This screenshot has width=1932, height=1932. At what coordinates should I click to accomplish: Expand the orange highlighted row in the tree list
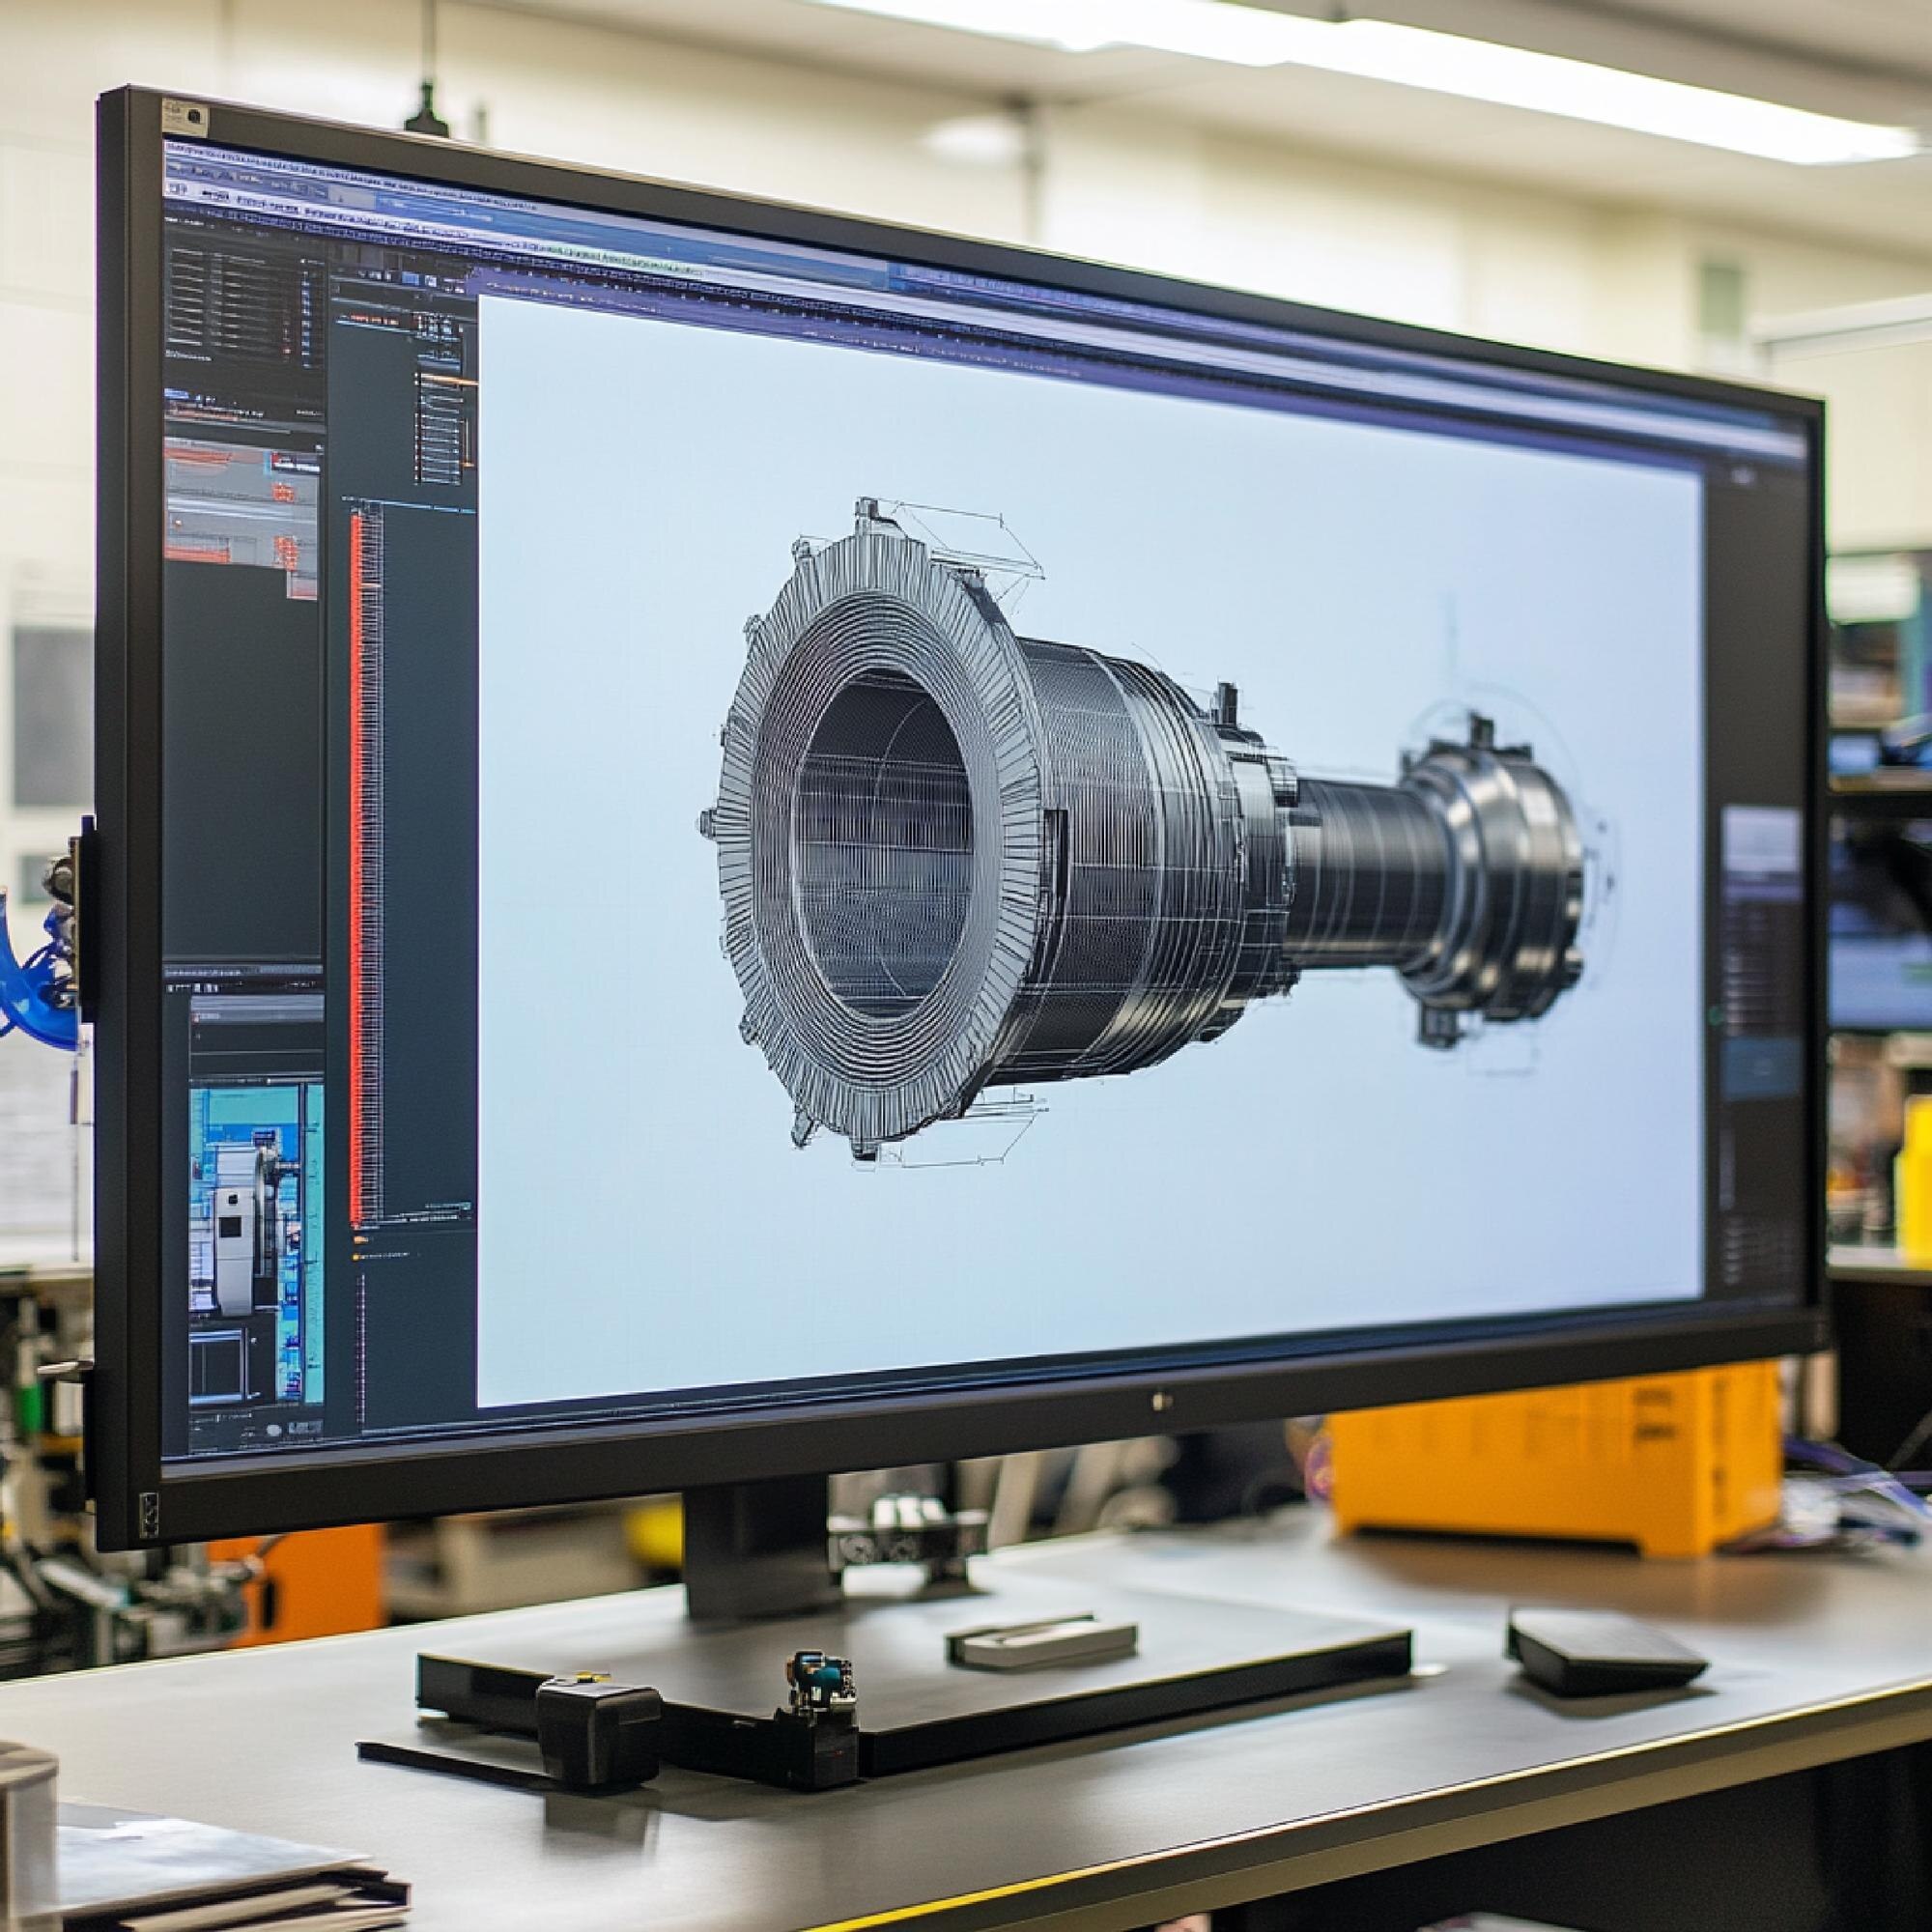click(x=445, y=380)
